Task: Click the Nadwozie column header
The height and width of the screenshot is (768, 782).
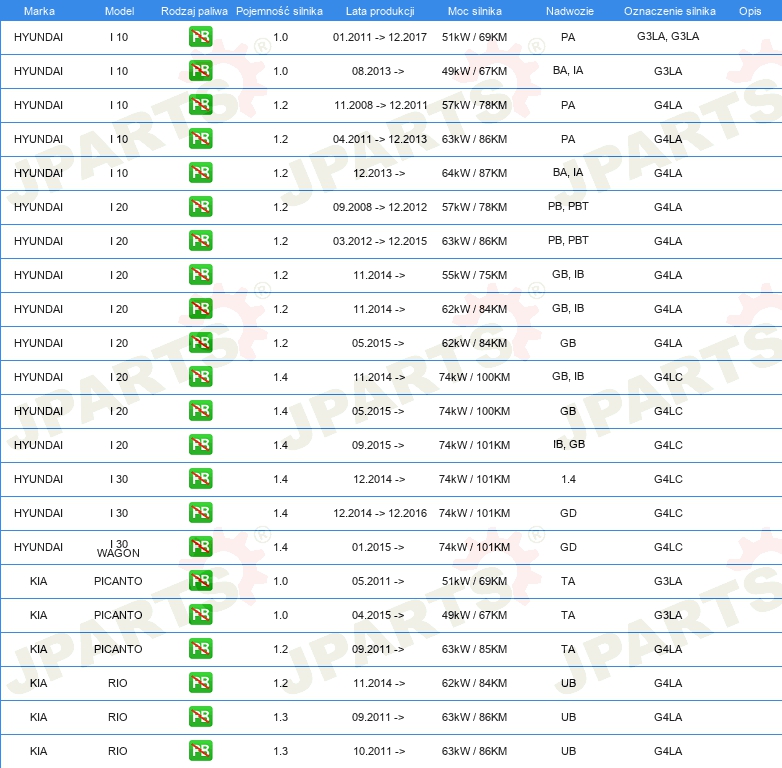Action: coord(570,11)
